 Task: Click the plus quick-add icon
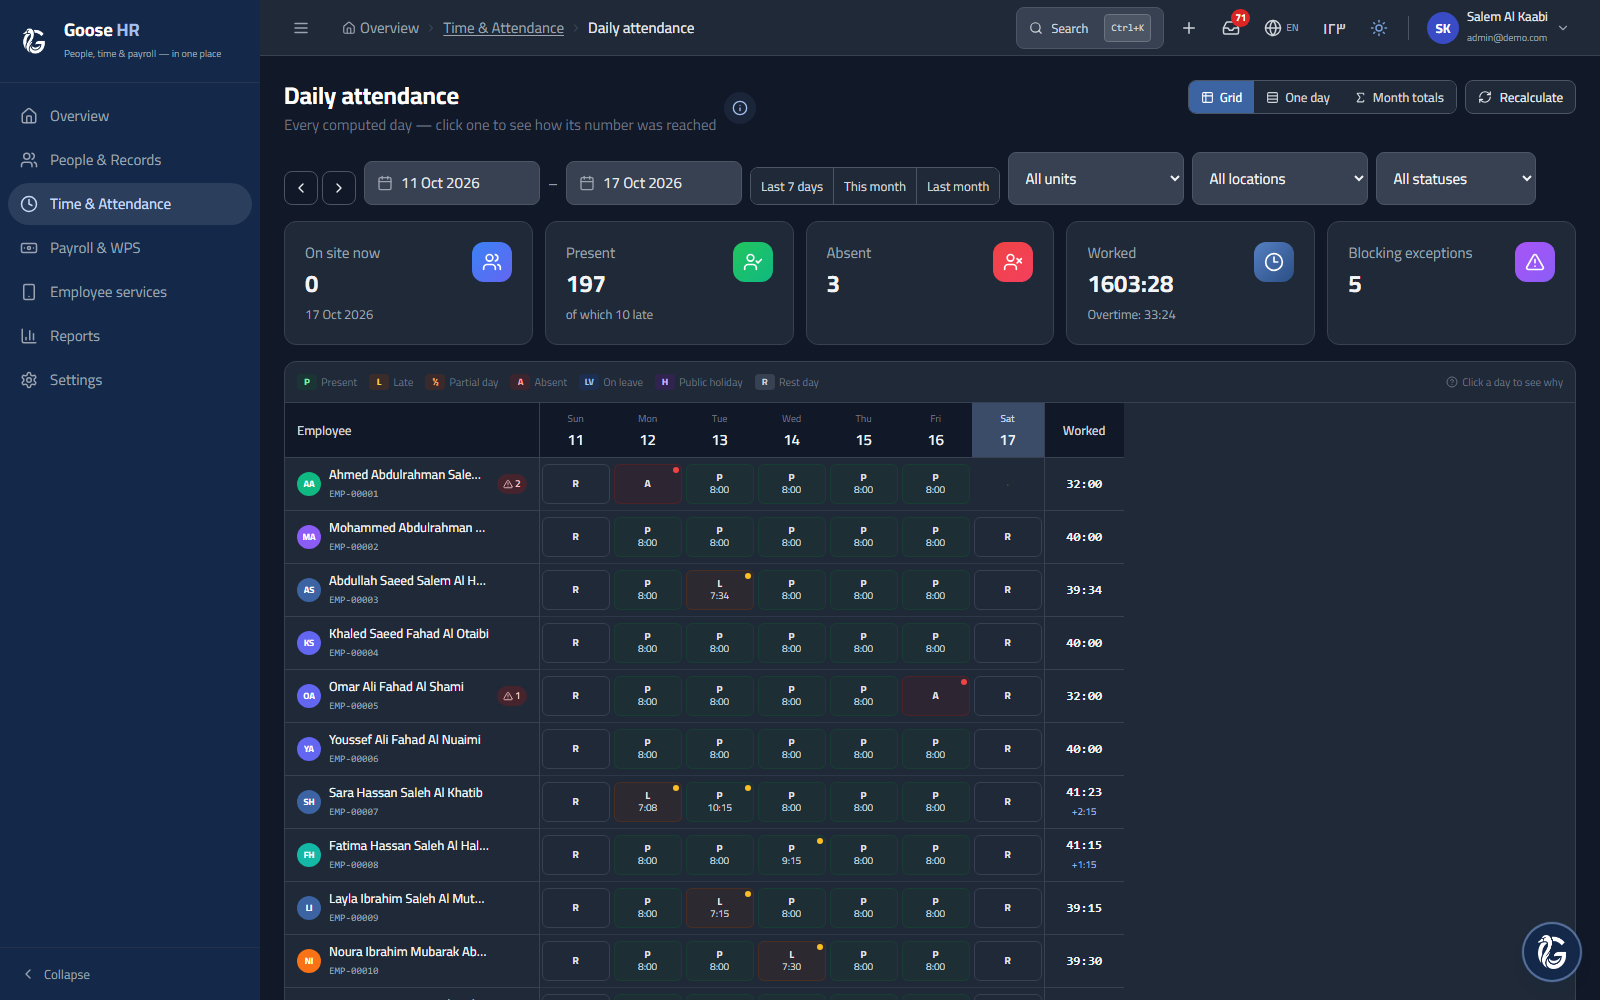tap(1189, 28)
